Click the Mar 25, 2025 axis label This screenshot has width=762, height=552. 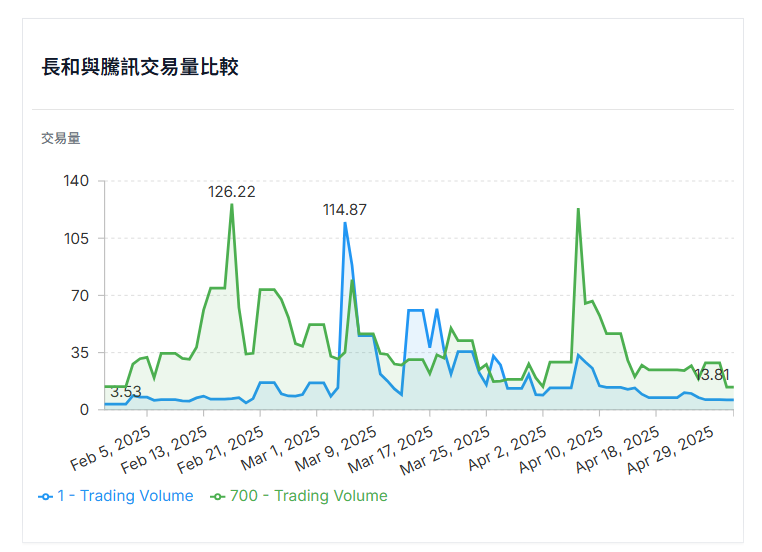tap(445, 450)
